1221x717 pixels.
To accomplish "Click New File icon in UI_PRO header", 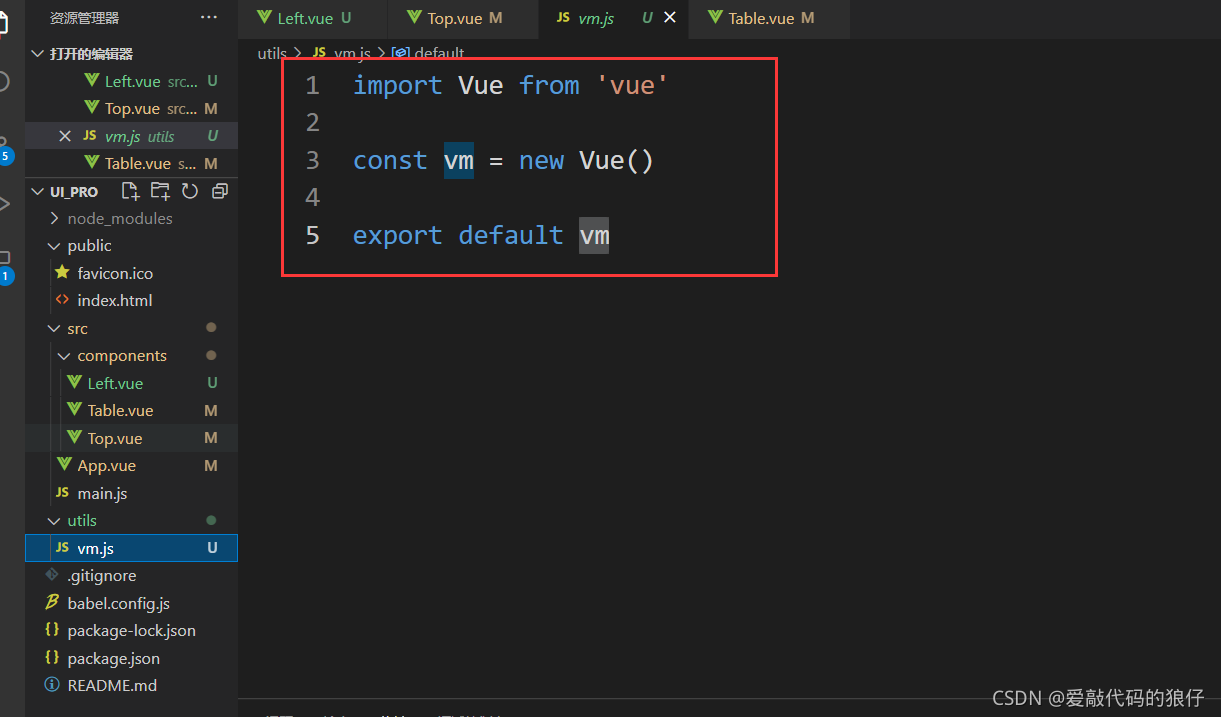I will [x=130, y=191].
